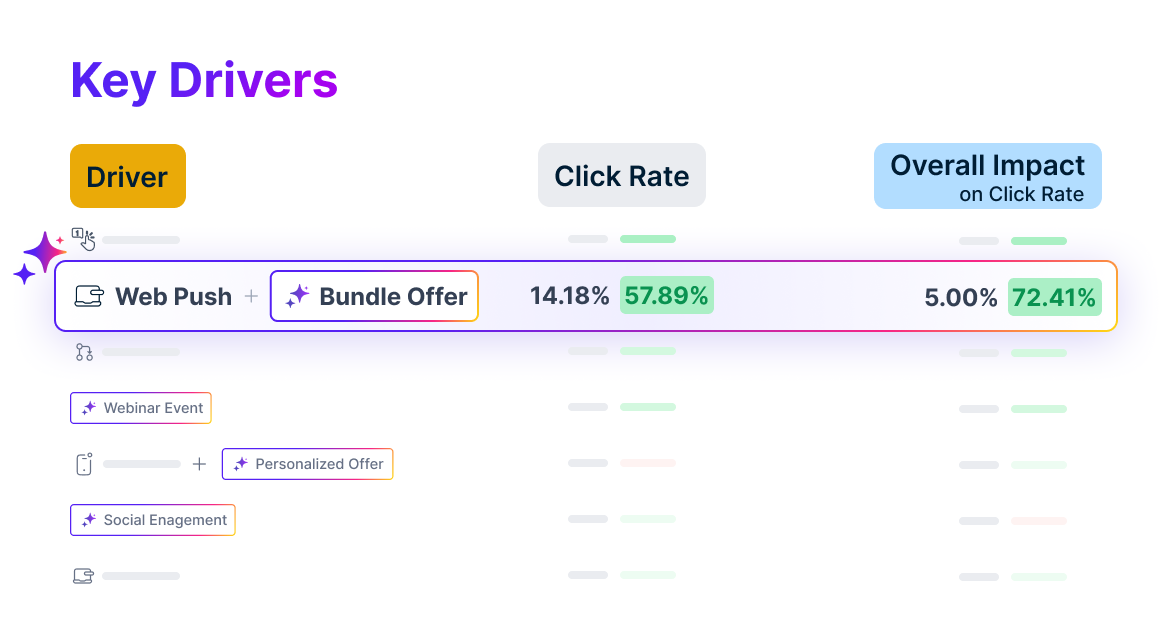This screenshot has height=638, width=1172.
Task: Click the sparkle icon in Social Enagement chip
Action: [x=89, y=520]
